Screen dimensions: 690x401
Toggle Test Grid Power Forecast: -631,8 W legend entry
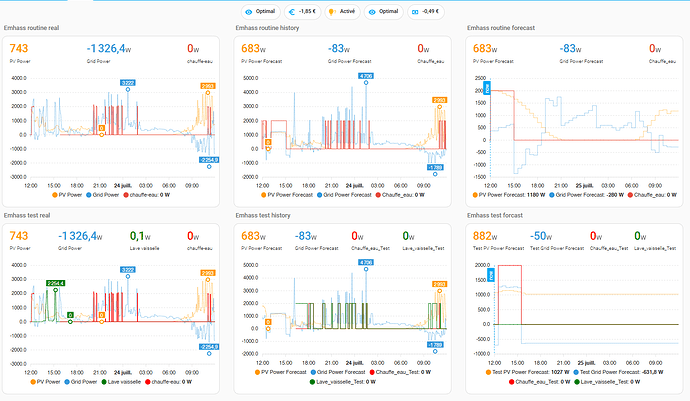(x=618, y=372)
